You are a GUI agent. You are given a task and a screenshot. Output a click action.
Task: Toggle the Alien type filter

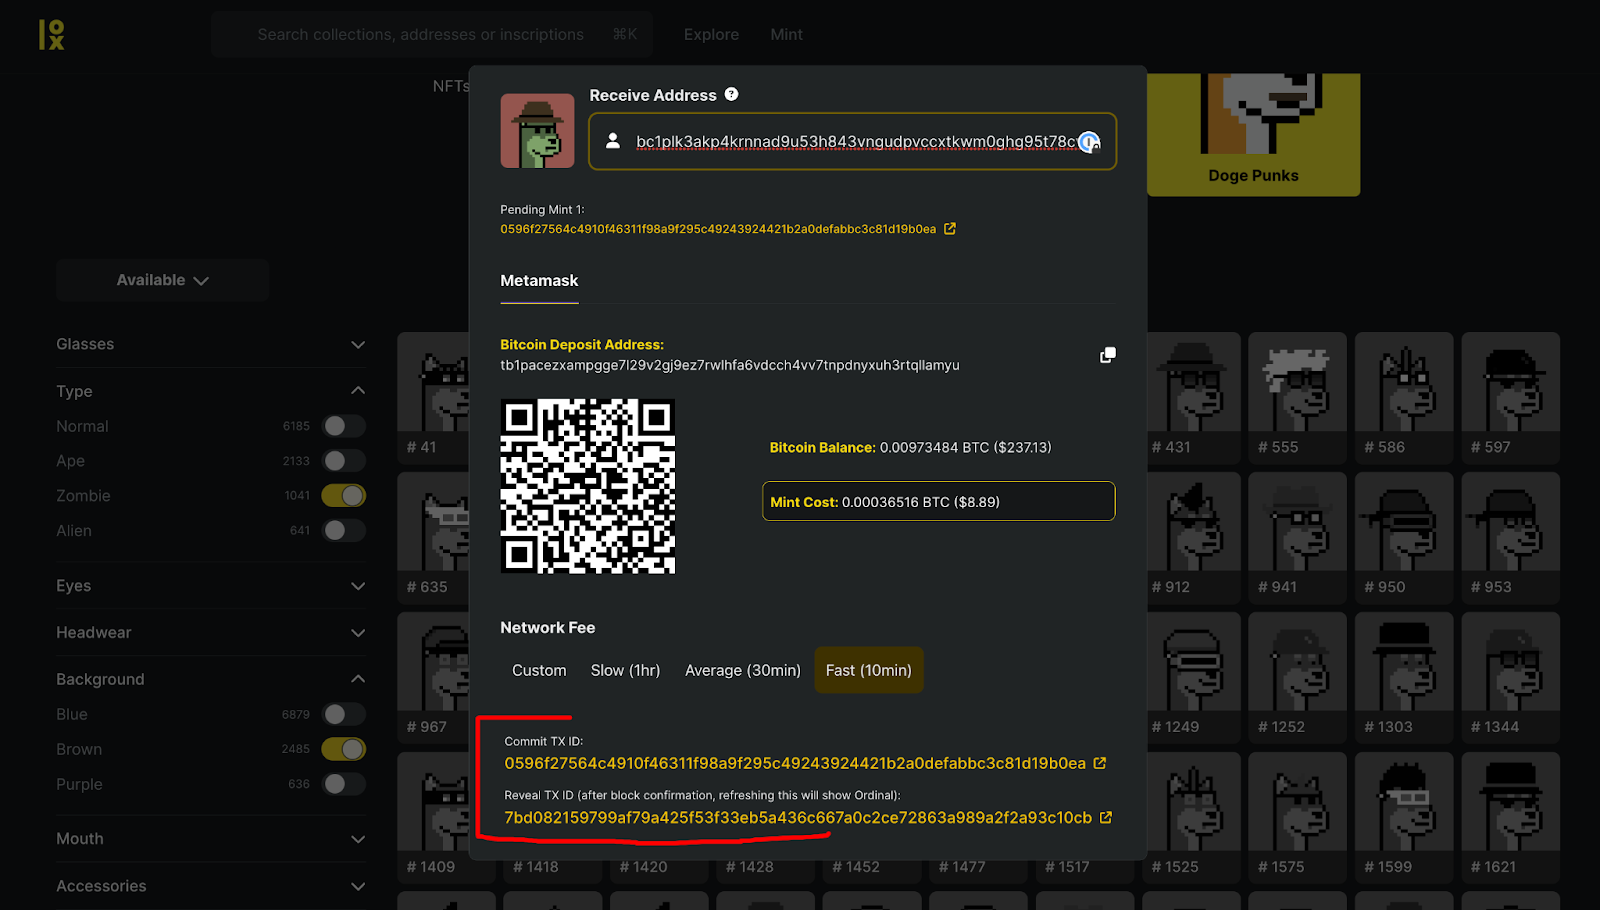tap(344, 530)
